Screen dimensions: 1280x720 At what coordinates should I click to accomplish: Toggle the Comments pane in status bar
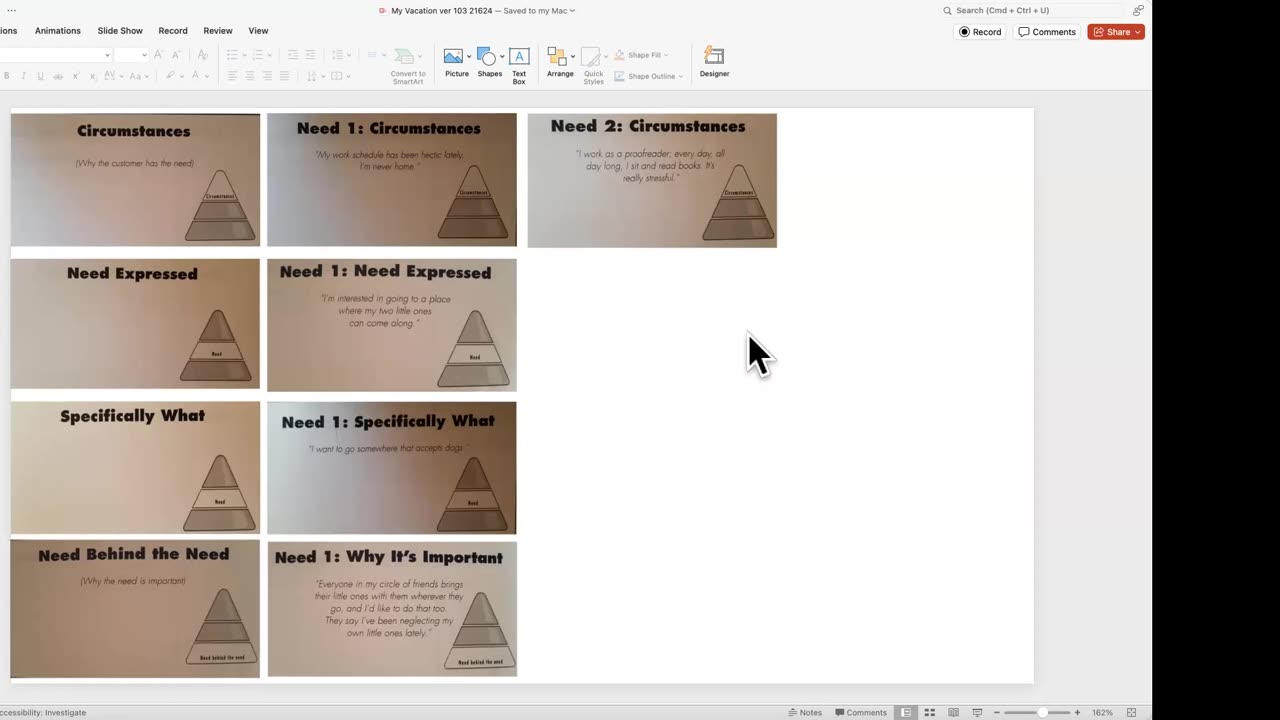click(861, 712)
